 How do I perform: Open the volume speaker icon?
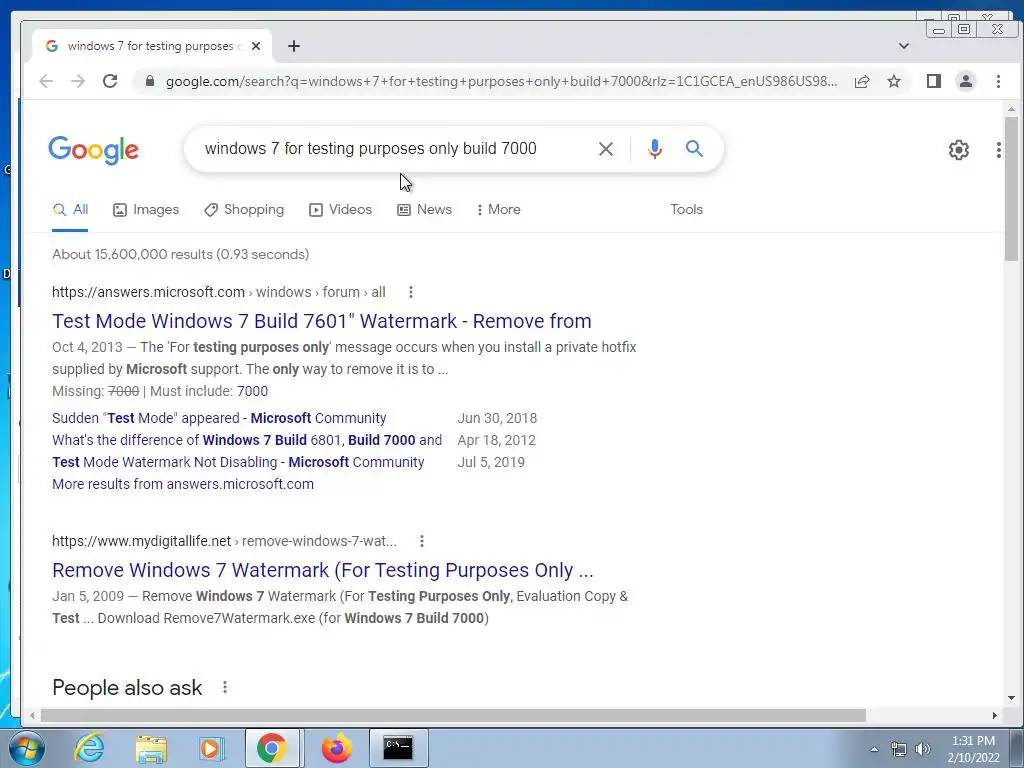[923, 748]
